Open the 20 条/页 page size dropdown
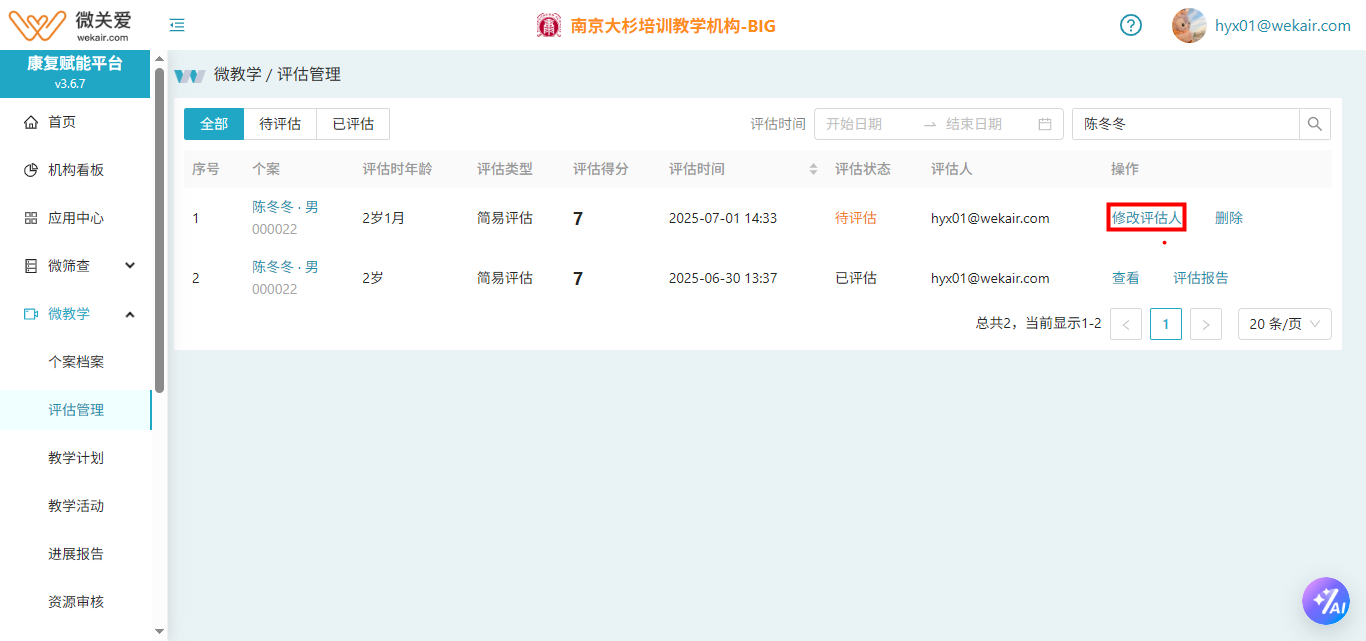This screenshot has width=1366, height=641. tap(1284, 324)
